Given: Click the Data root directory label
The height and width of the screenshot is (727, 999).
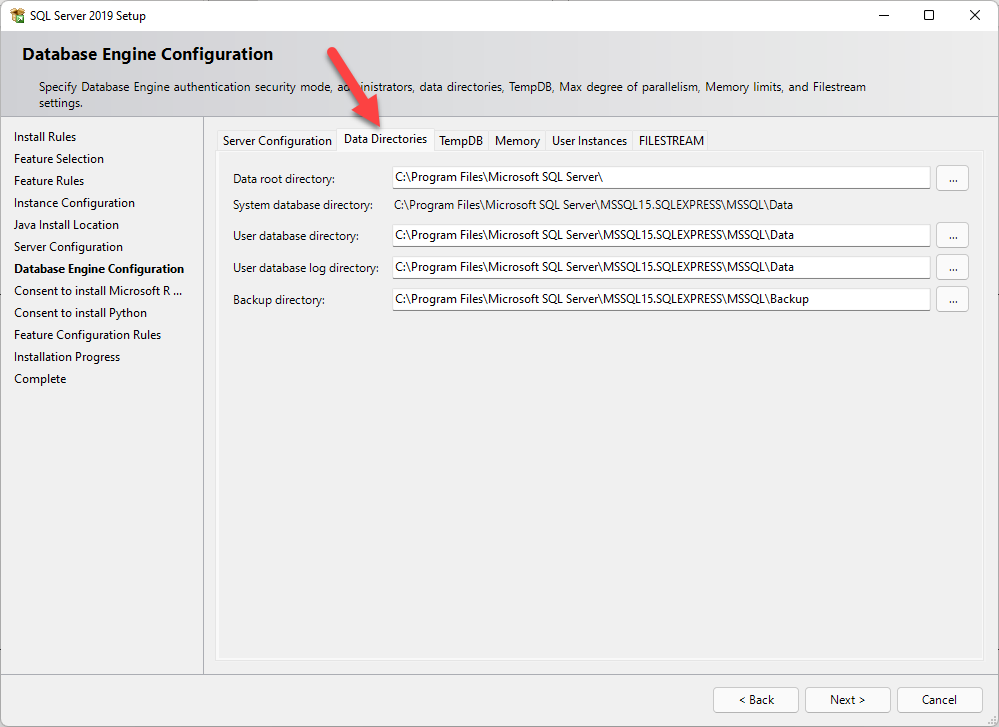Looking at the screenshot, I should pyautogui.click(x=284, y=179).
